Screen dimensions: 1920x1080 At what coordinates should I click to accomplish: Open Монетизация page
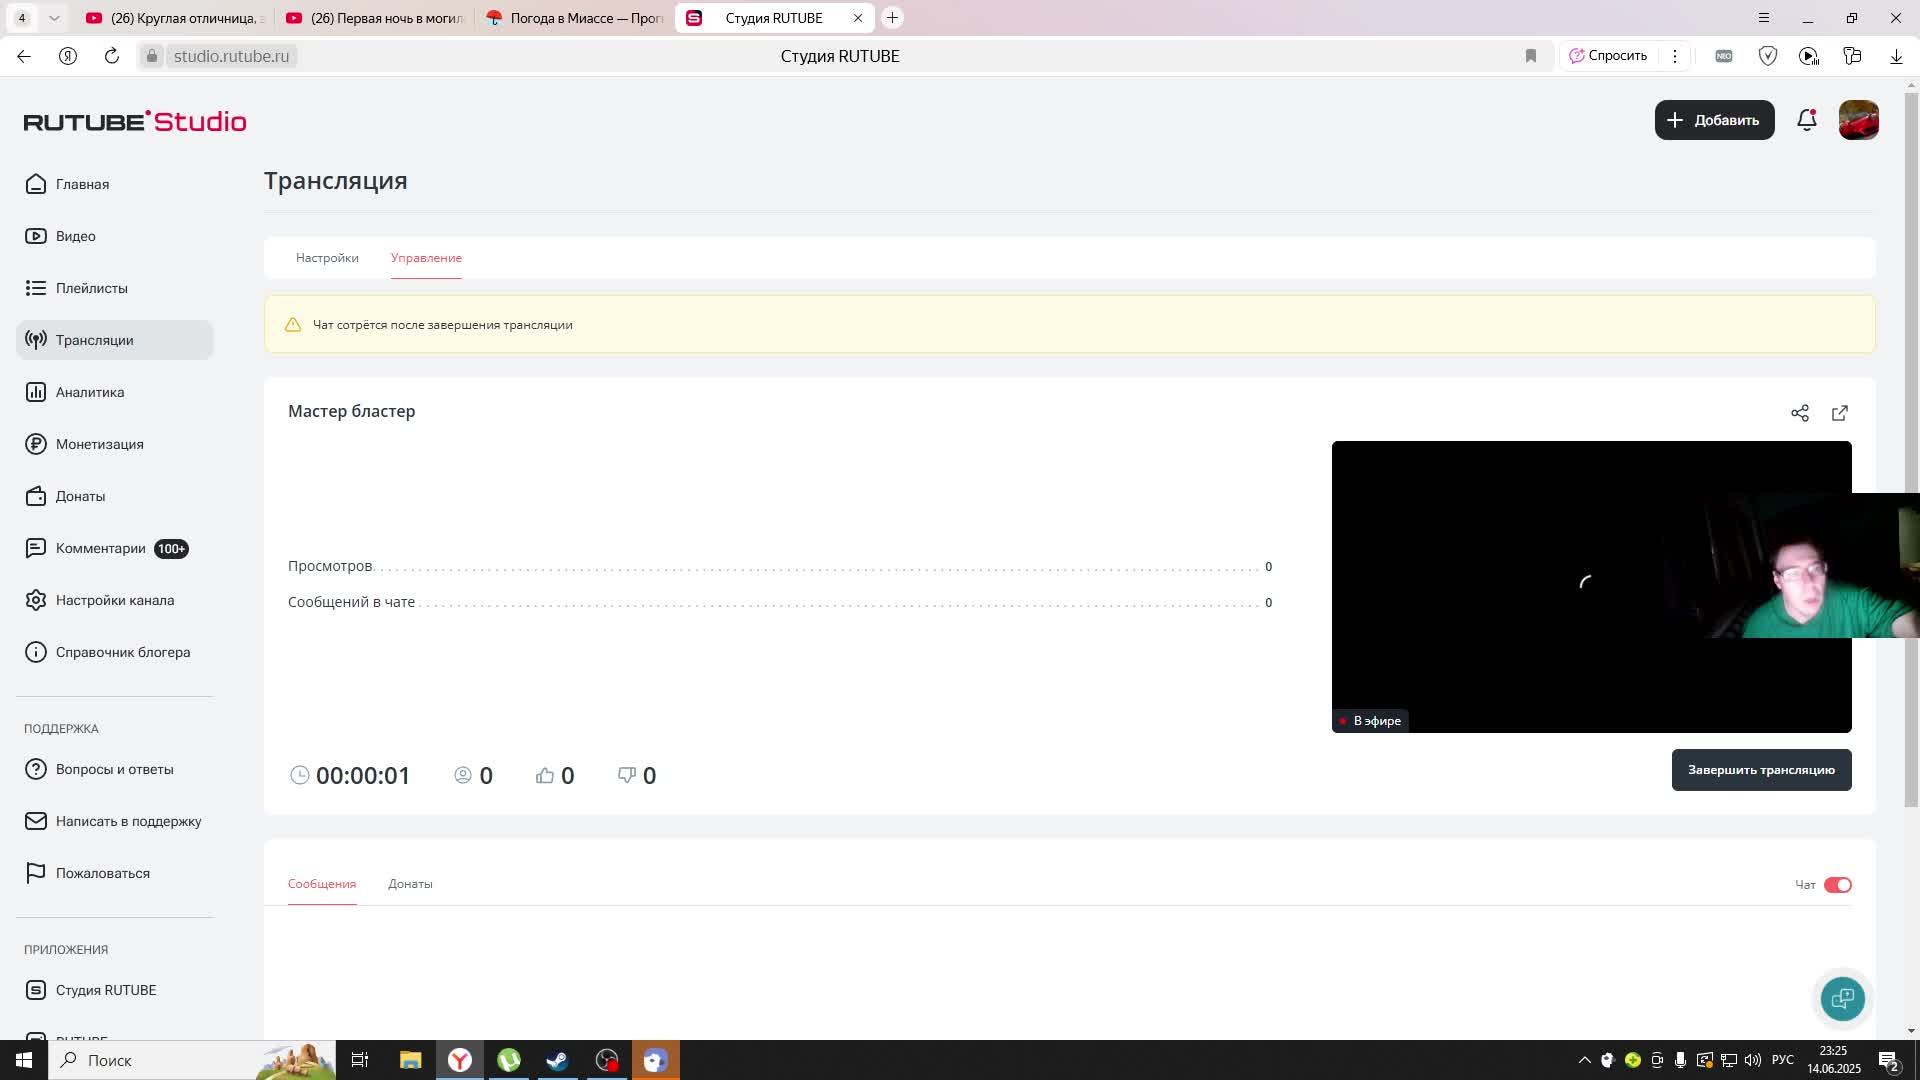pyautogui.click(x=99, y=444)
